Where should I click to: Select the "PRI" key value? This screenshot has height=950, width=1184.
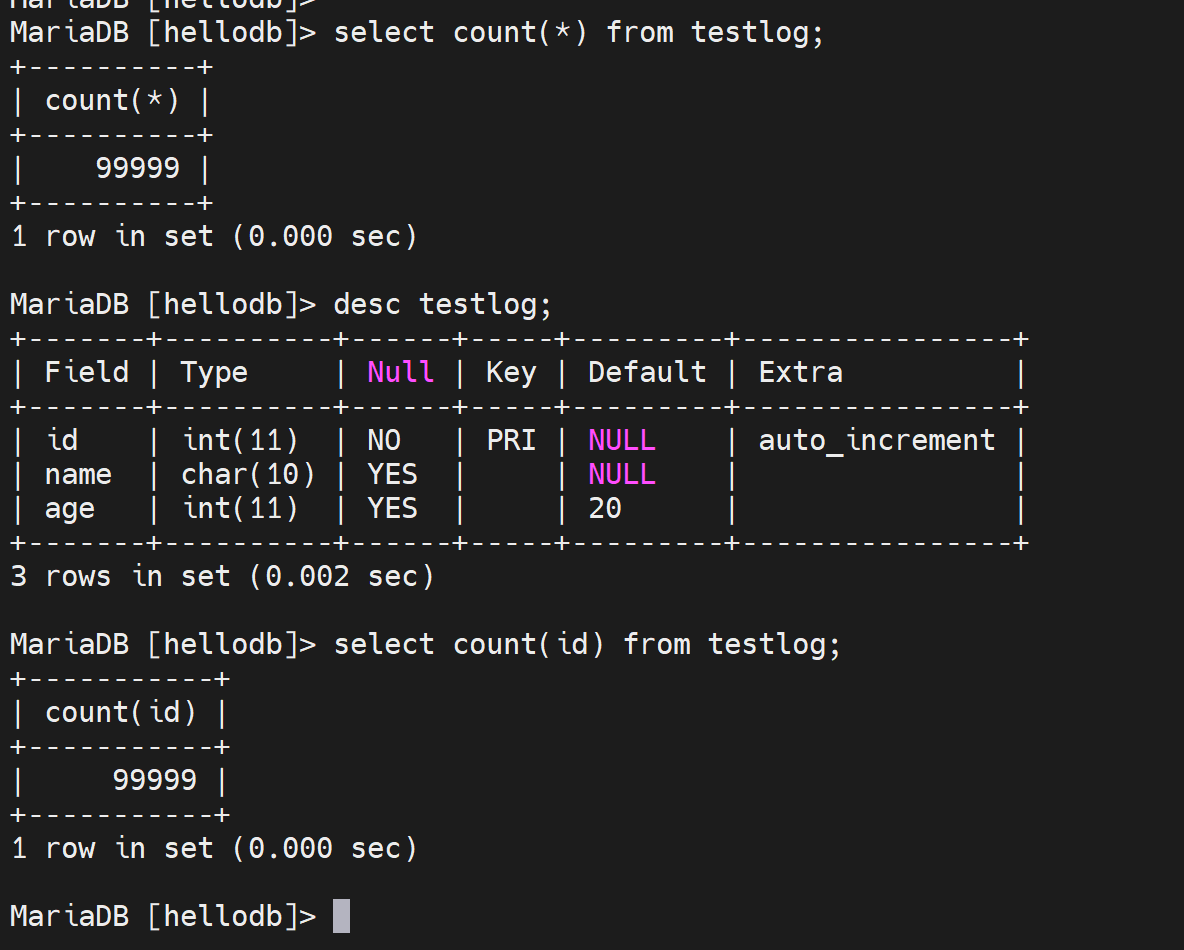pyautogui.click(x=511, y=440)
